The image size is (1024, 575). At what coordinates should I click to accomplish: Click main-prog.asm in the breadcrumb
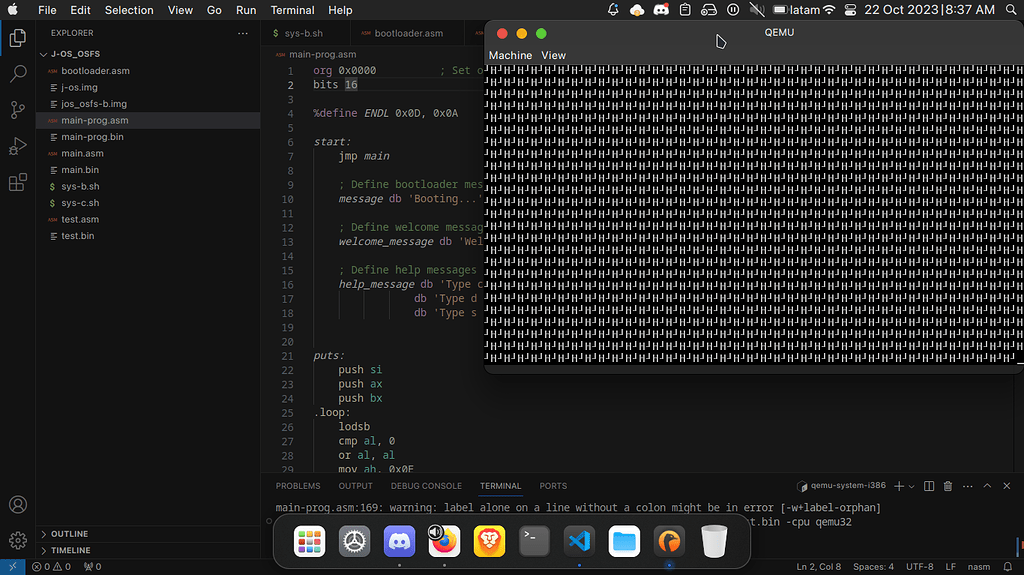[x=322, y=54]
